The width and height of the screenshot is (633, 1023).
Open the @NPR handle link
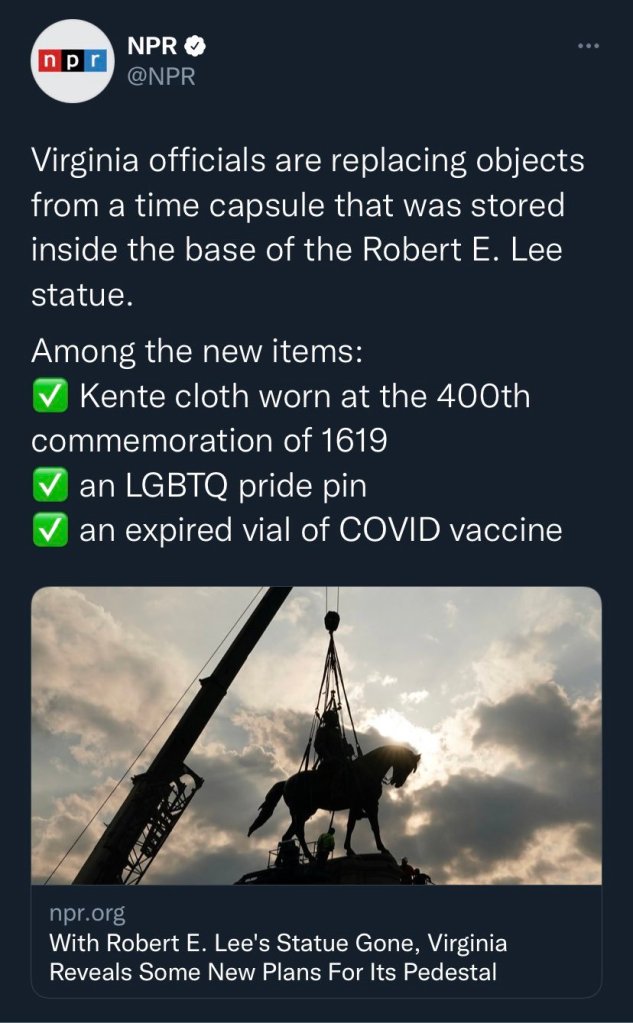pyautogui.click(x=160, y=76)
